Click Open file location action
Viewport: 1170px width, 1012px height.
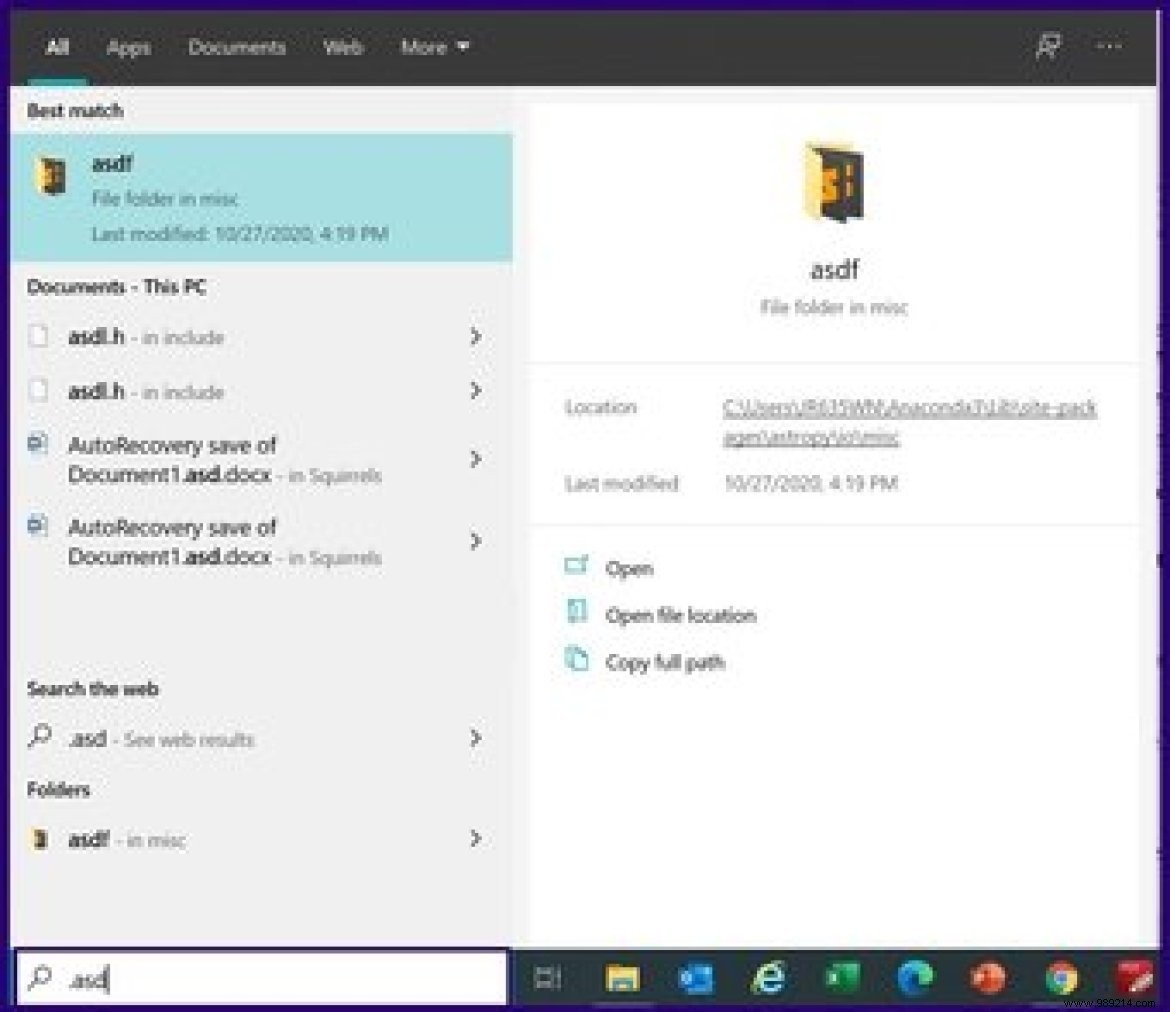pos(680,615)
